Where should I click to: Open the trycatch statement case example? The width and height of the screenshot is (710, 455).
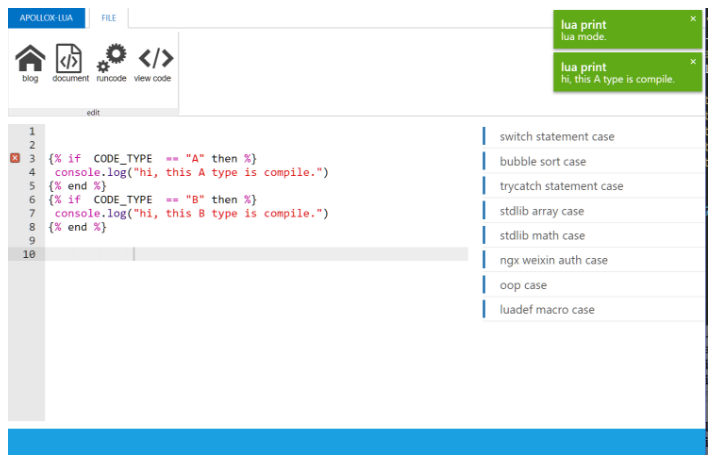pos(561,186)
